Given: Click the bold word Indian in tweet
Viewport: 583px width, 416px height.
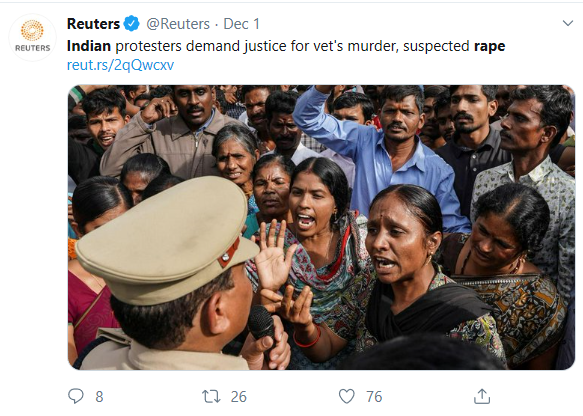Looking at the screenshot, I should coord(89,46).
